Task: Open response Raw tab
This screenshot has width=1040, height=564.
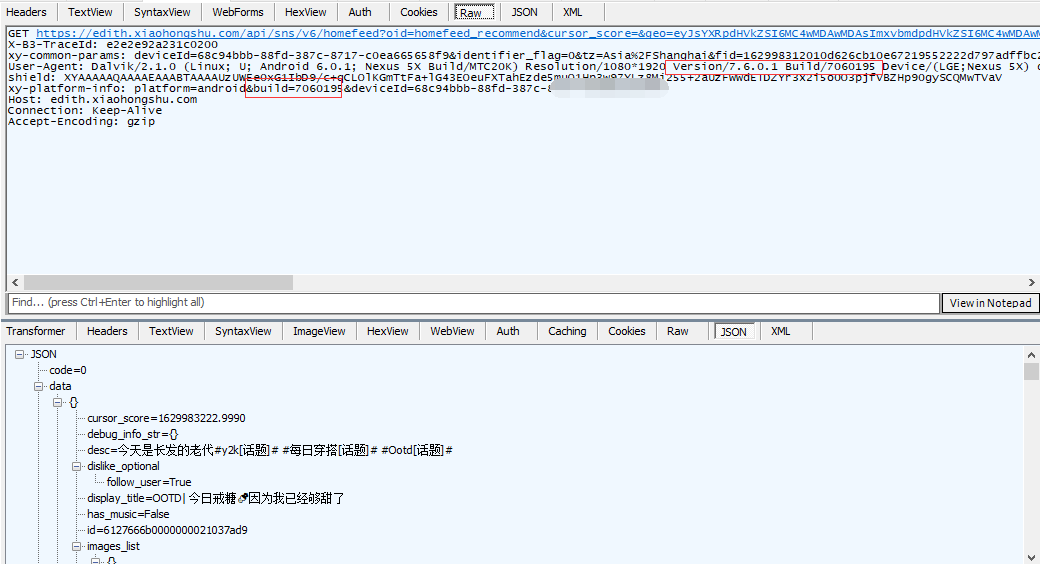Action: coord(678,331)
